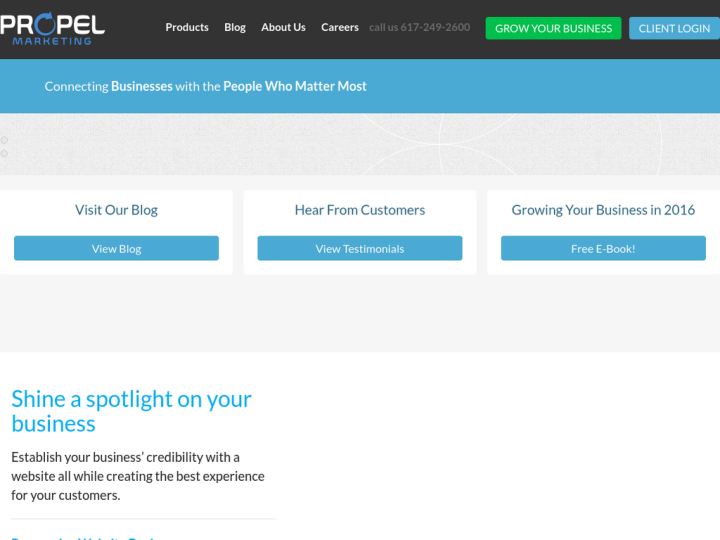
Task: Open the Client Login button
Action: tap(674, 28)
